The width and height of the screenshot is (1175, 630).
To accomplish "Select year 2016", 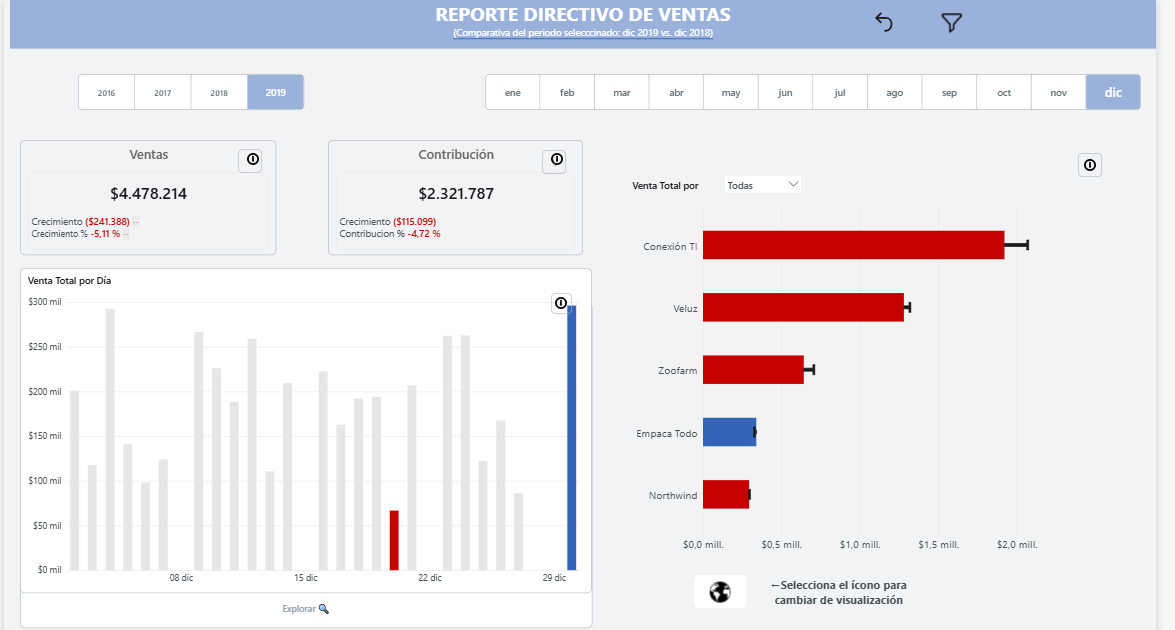I will [x=106, y=92].
